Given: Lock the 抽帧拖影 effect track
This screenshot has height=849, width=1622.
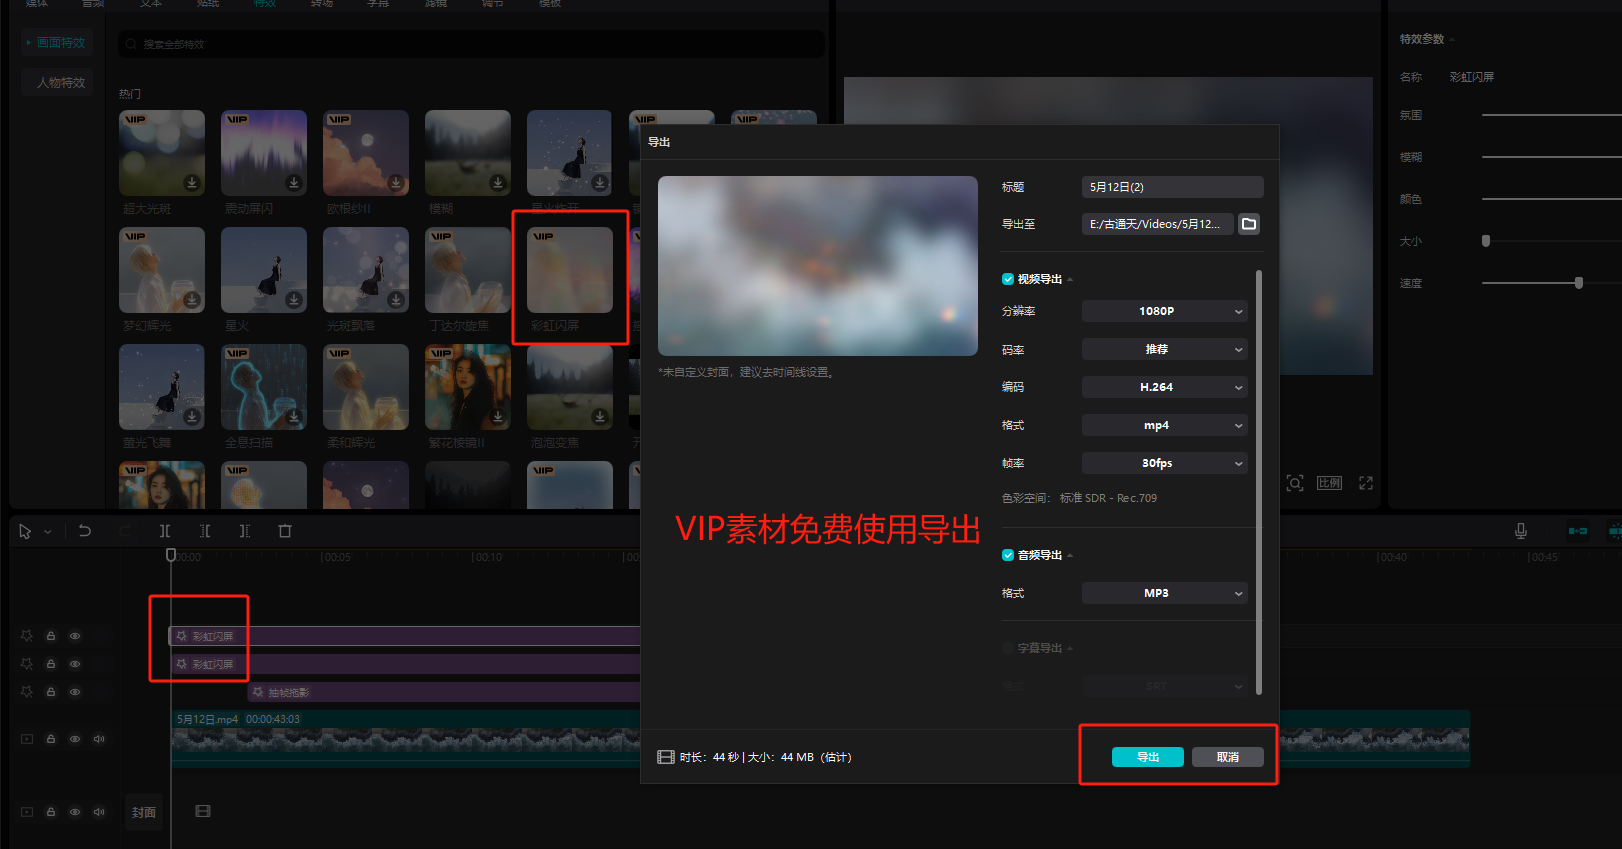Looking at the screenshot, I should 51,692.
